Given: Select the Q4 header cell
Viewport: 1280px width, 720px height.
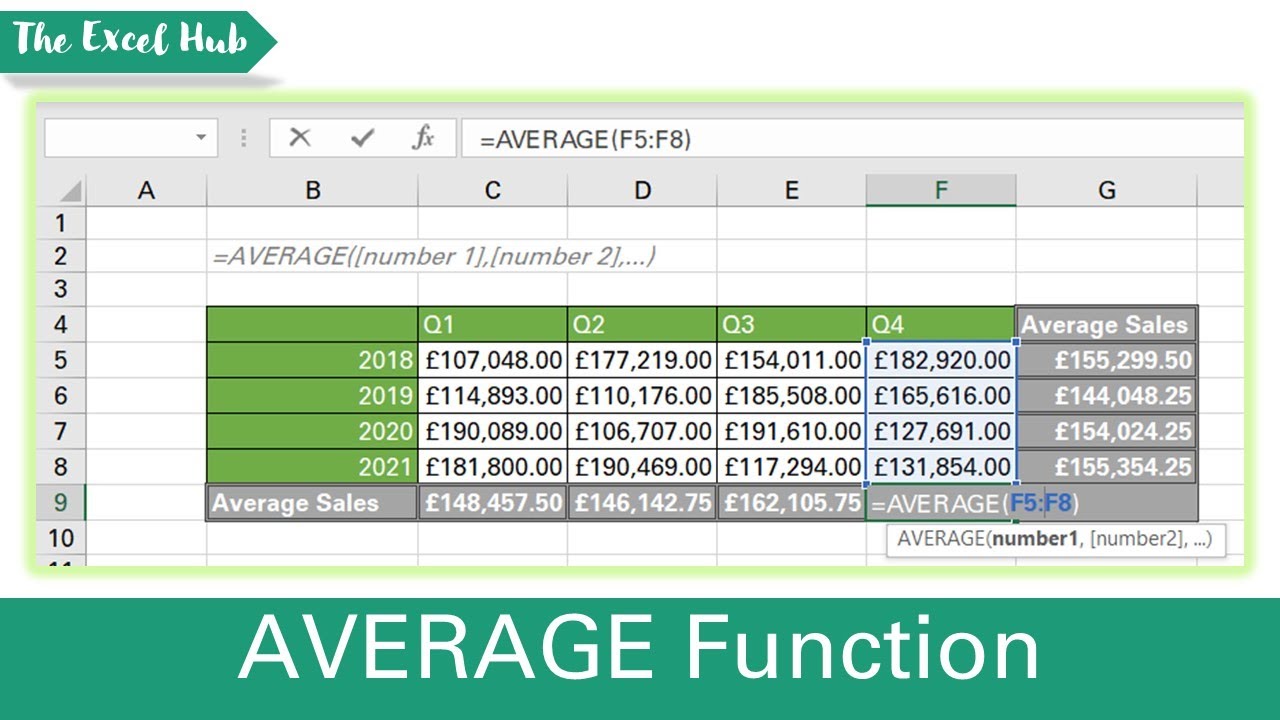Looking at the screenshot, I should pyautogui.click(x=941, y=324).
